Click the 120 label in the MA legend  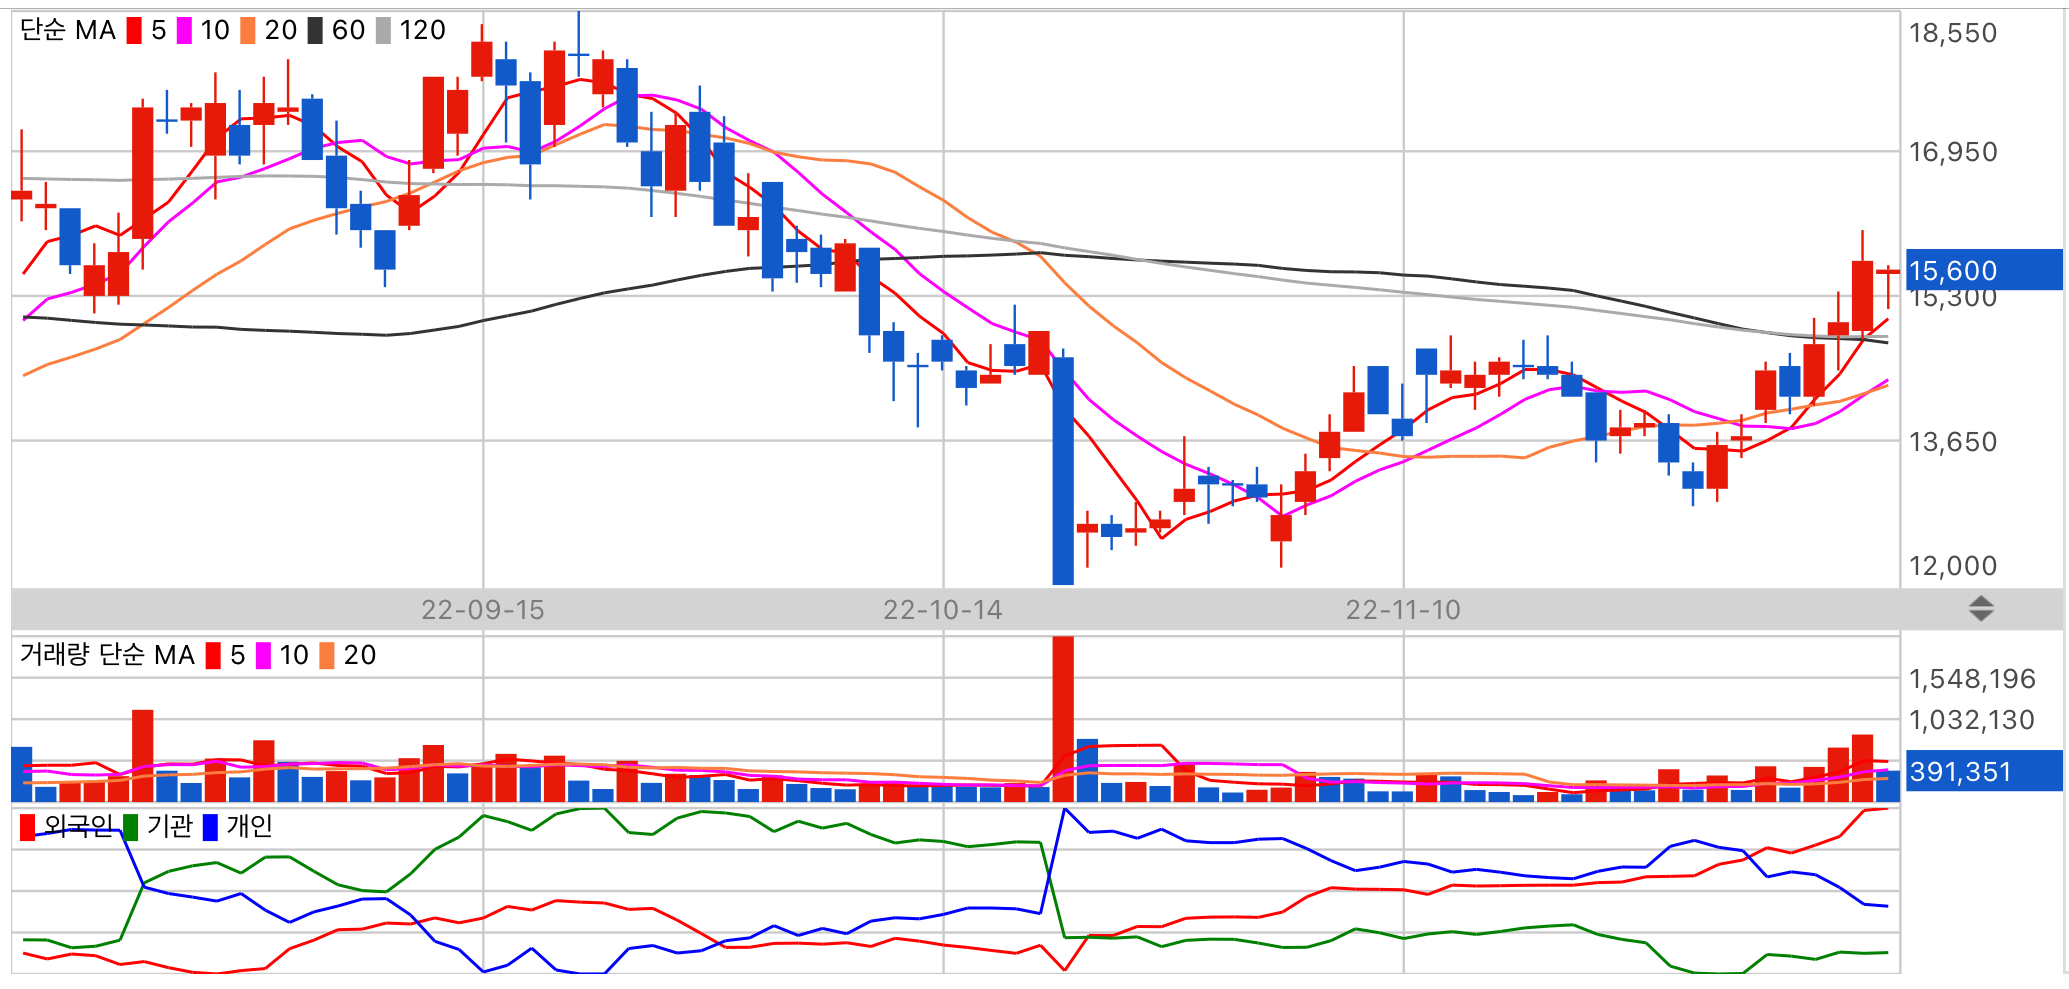[x=422, y=31]
